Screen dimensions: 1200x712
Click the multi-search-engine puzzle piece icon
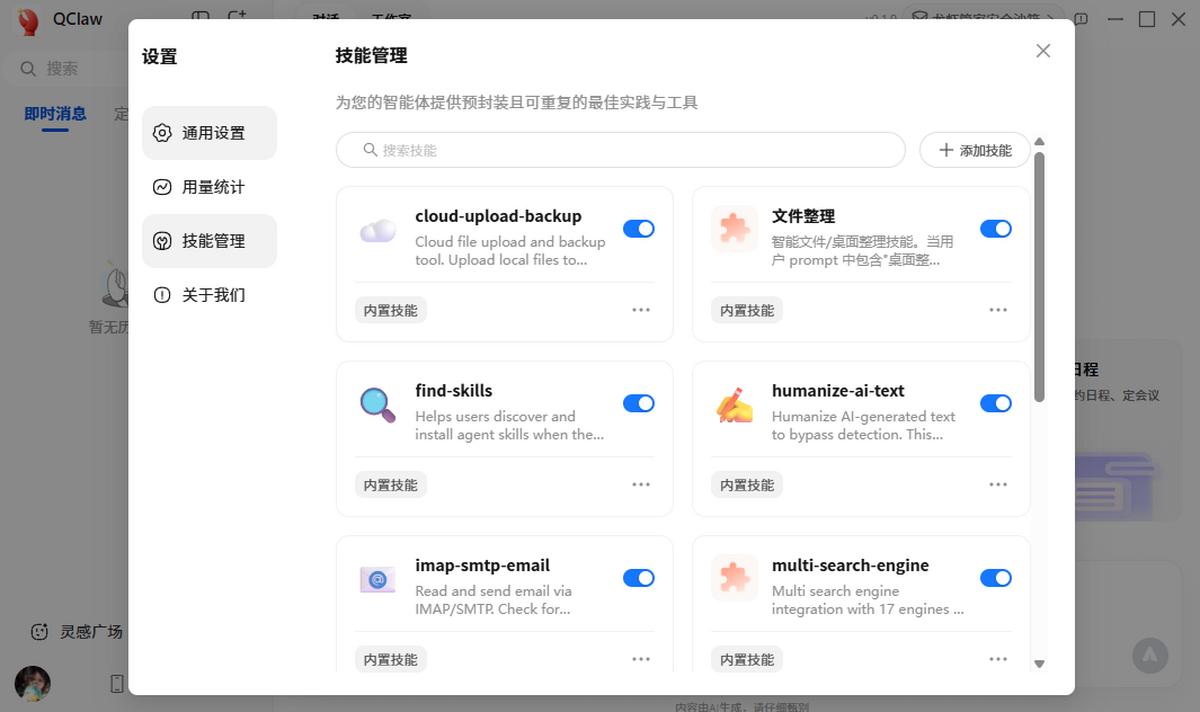(x=734, y=579)
